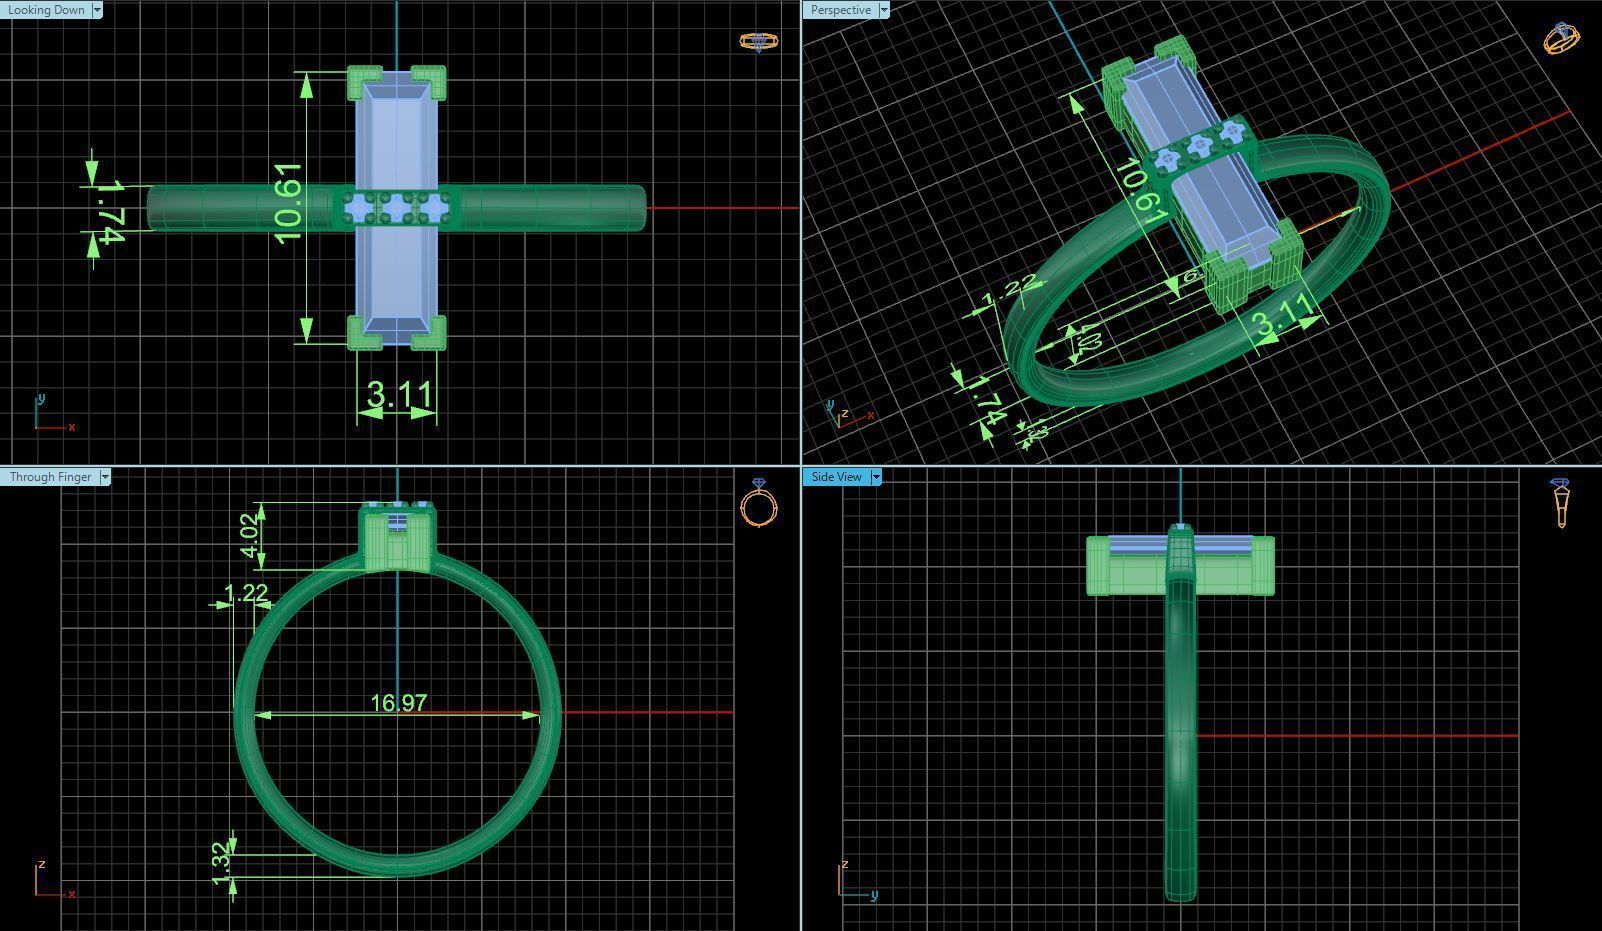Select the 1.22 dimension in Perspective view

[x=1010, y=291]
